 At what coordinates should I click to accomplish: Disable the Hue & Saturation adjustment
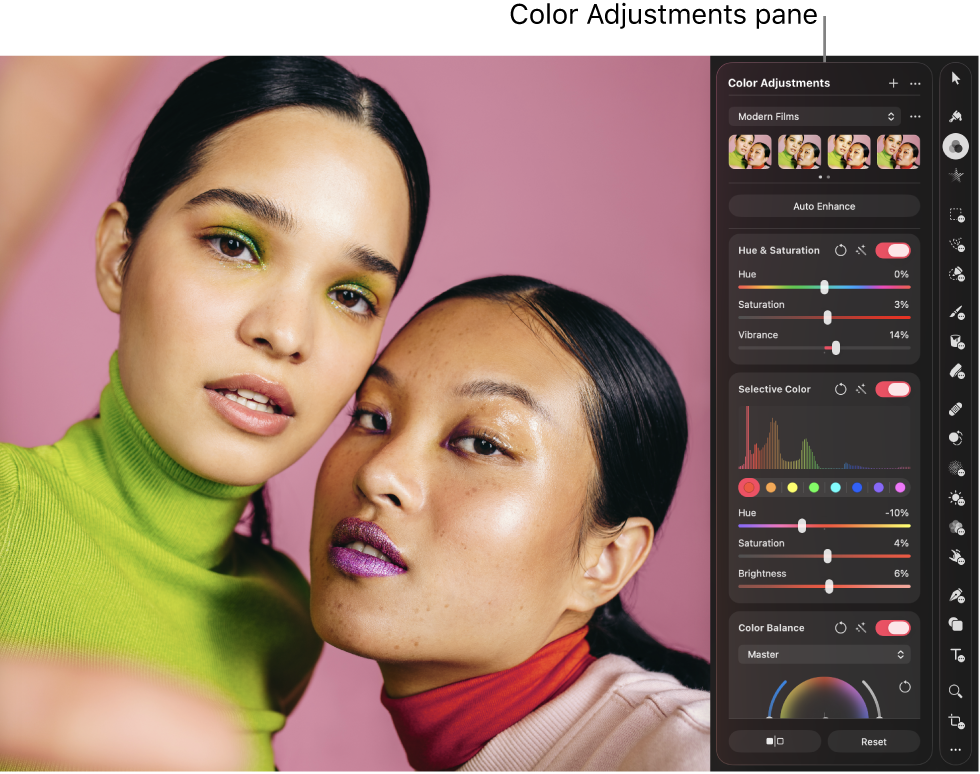tap(892, 250)
